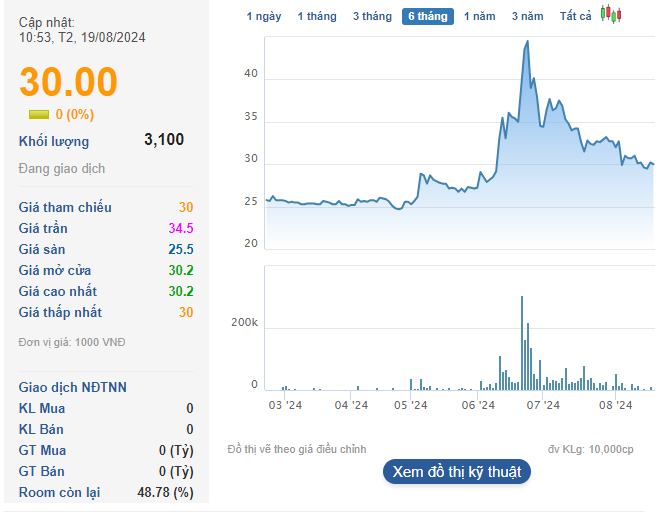The image size is (665, 516).
Task: Click the 'Đang giao dịch' trading status text
Action: coord(62,169)
